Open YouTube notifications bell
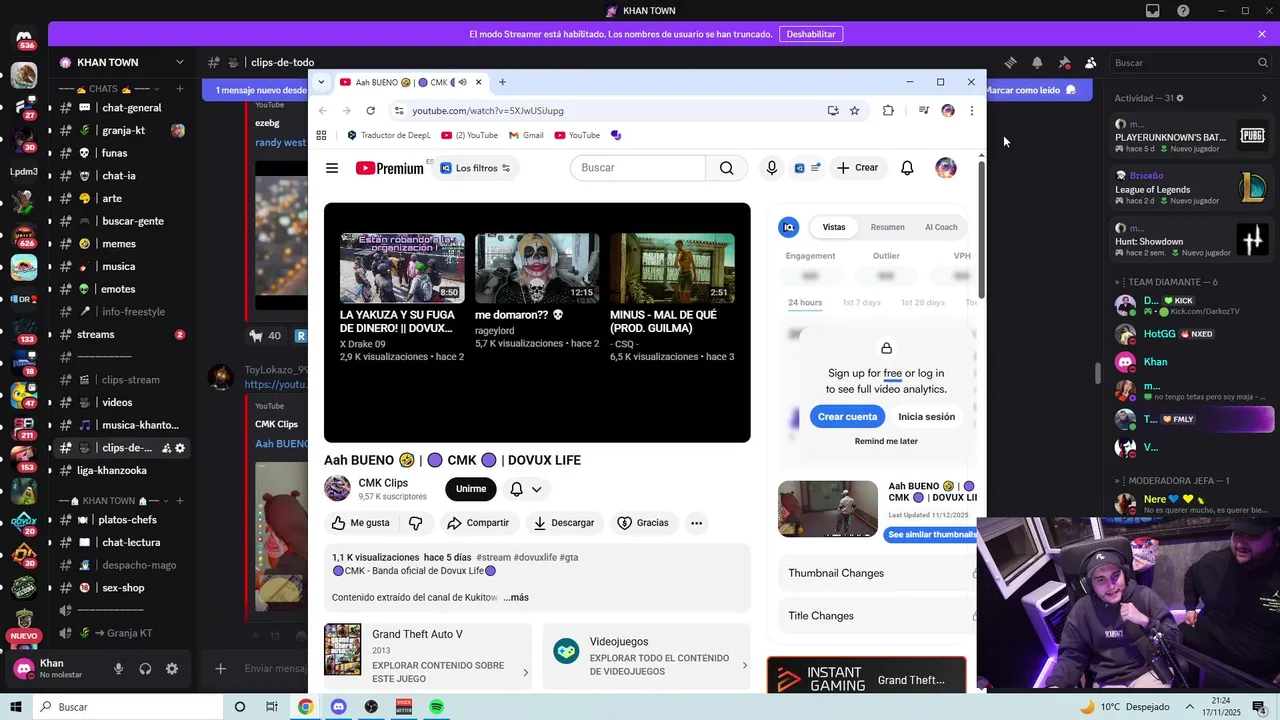1280x720 pixels. pos(907,168)
